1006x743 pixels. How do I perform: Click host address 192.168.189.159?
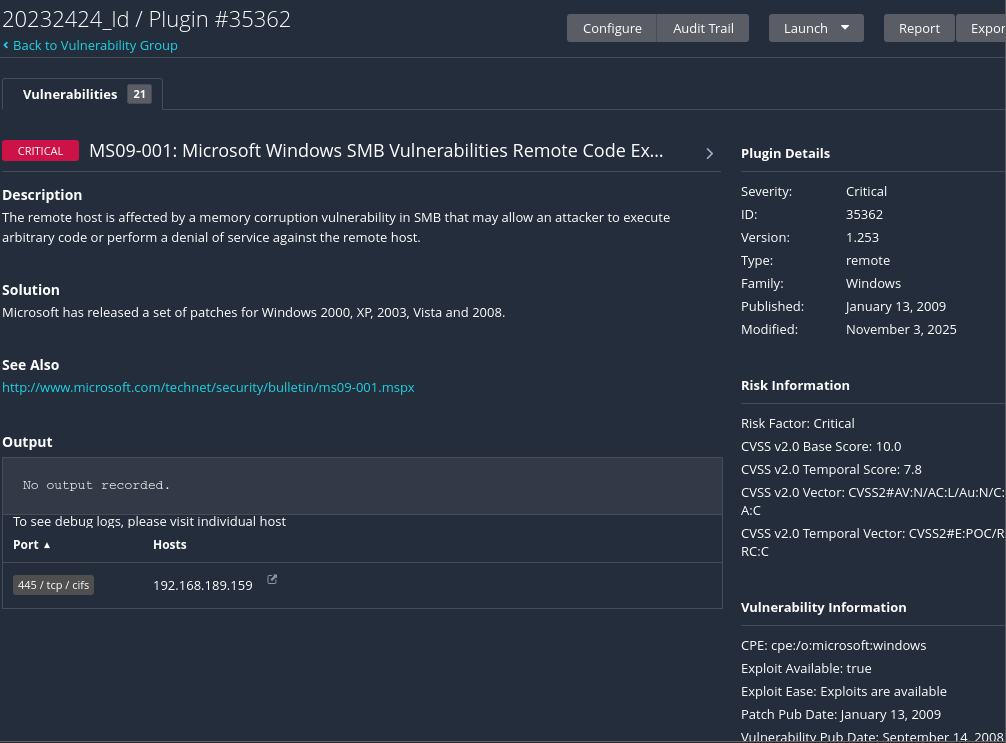[203, 585]
